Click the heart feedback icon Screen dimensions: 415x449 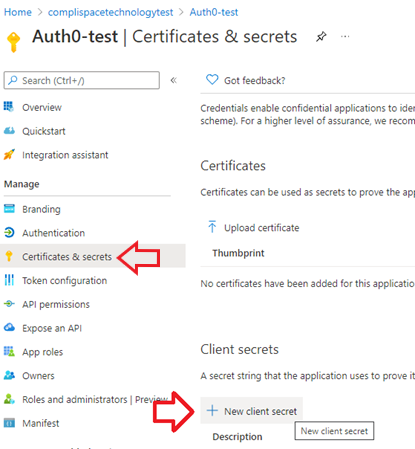tap(212, 80)
